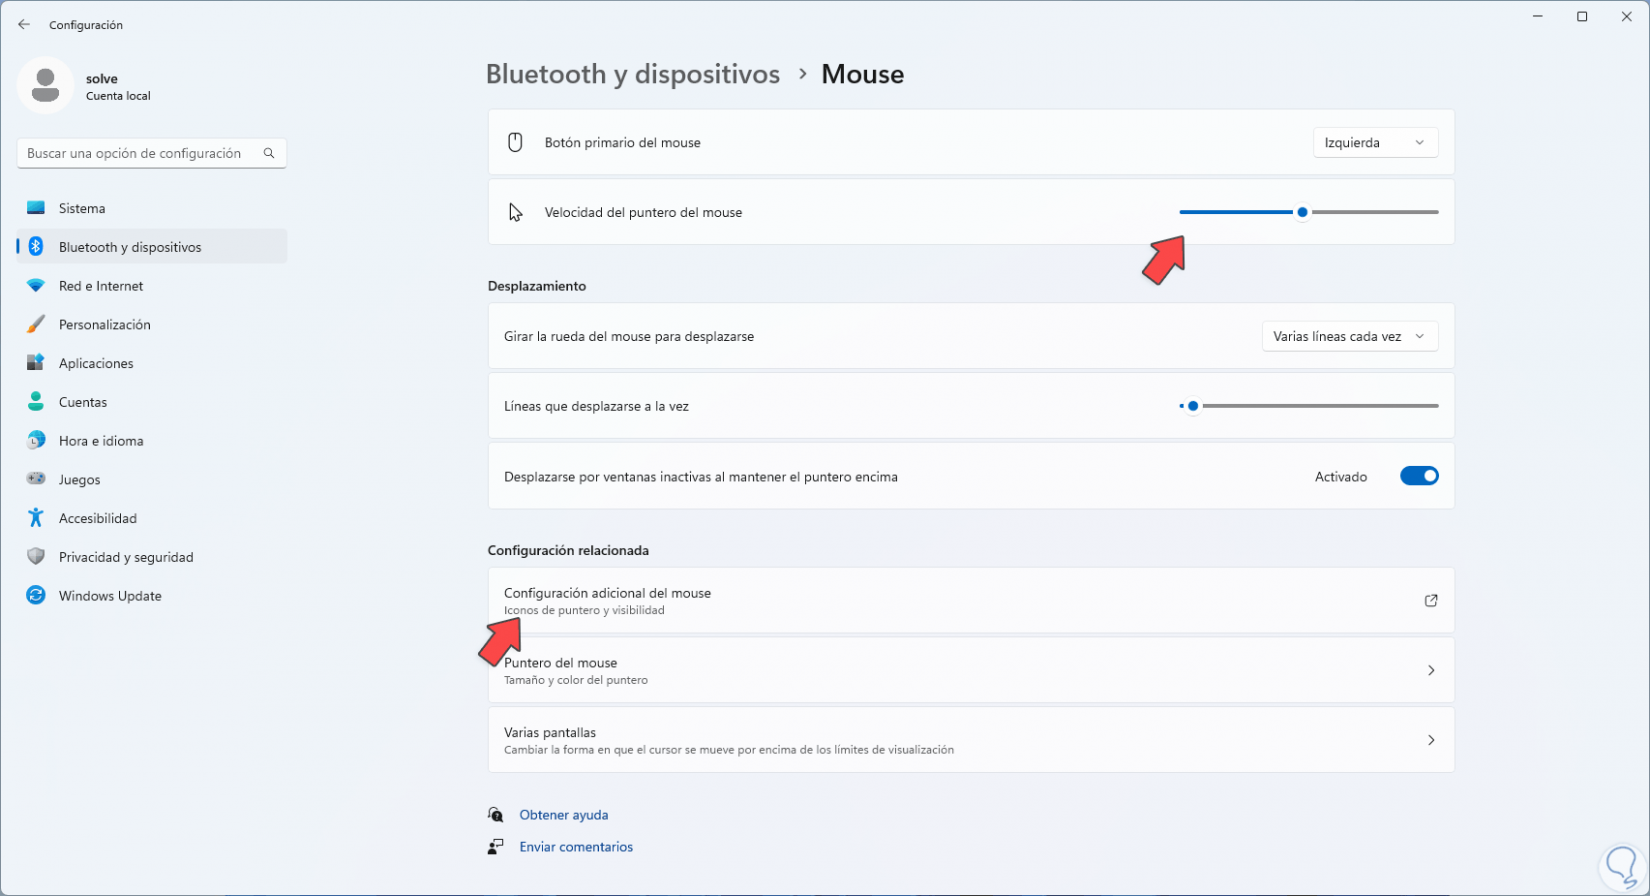
Task: Click the back arrow in Configuración header
Action: [24, 25]
